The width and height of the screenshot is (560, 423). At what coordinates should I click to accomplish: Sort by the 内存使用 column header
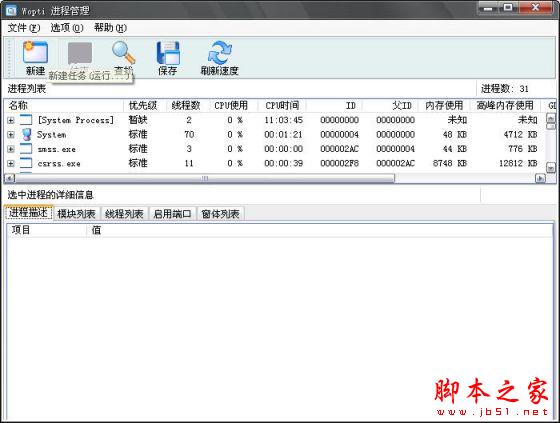(x=444, y=105)
